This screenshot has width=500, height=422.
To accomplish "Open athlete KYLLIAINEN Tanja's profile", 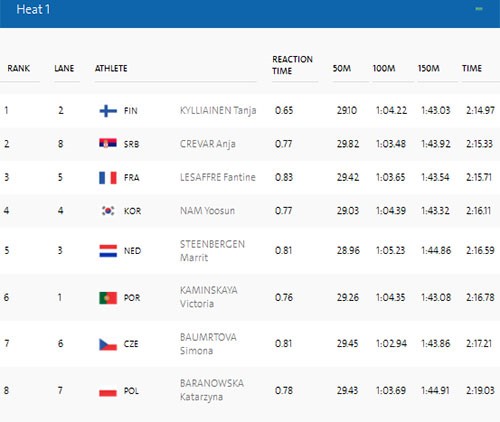I will click(218, 110).
